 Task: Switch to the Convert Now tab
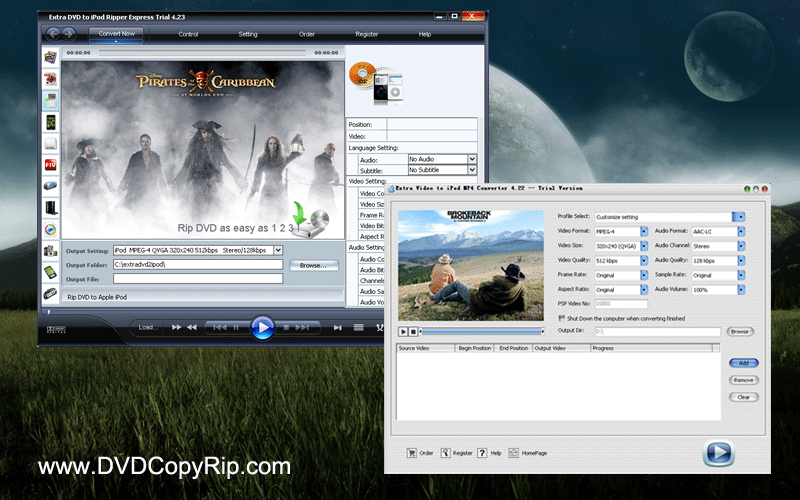tap(116, 34)
